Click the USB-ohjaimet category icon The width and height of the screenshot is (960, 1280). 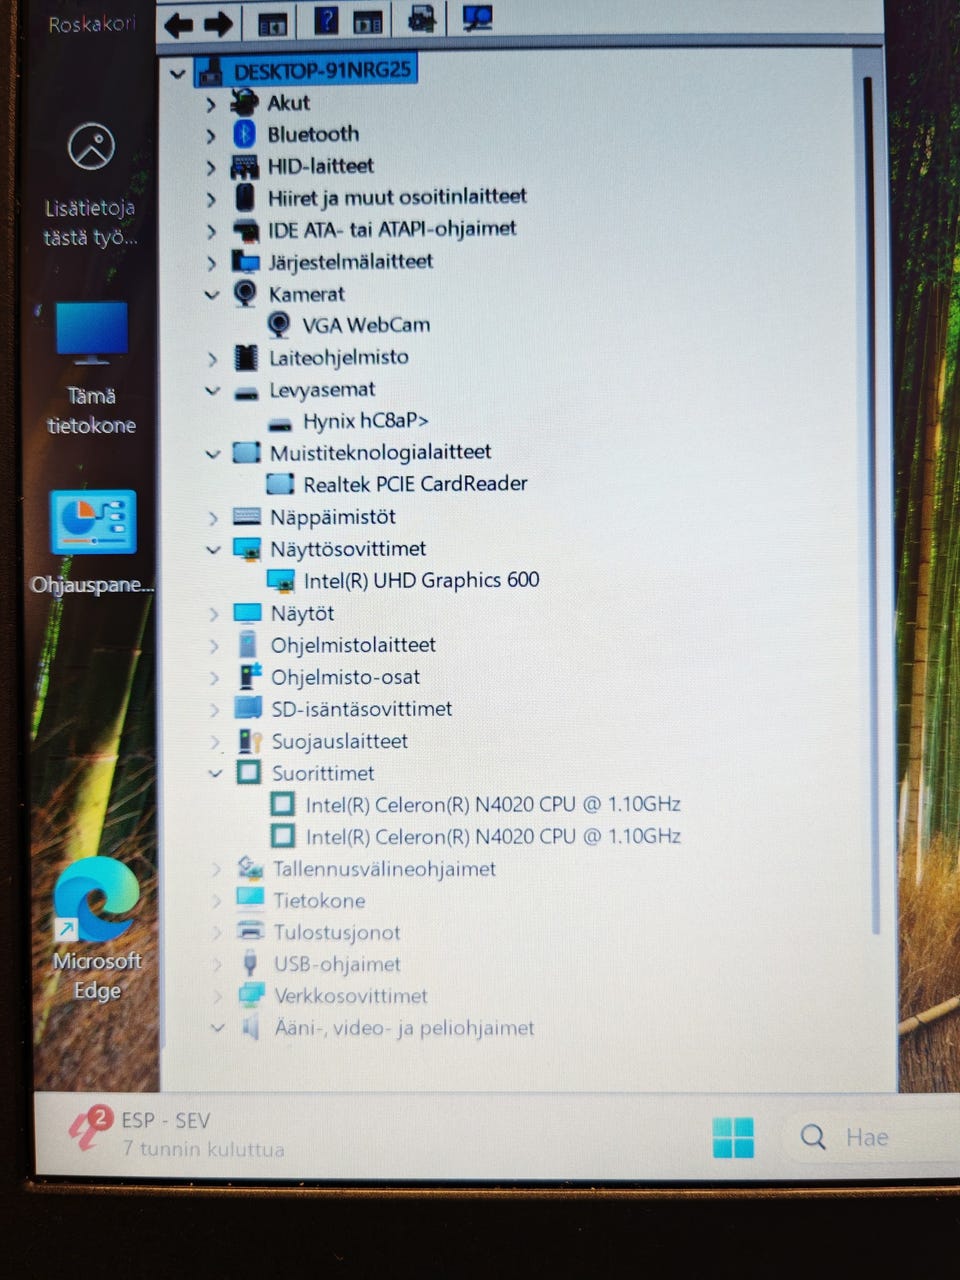point(250,963)
